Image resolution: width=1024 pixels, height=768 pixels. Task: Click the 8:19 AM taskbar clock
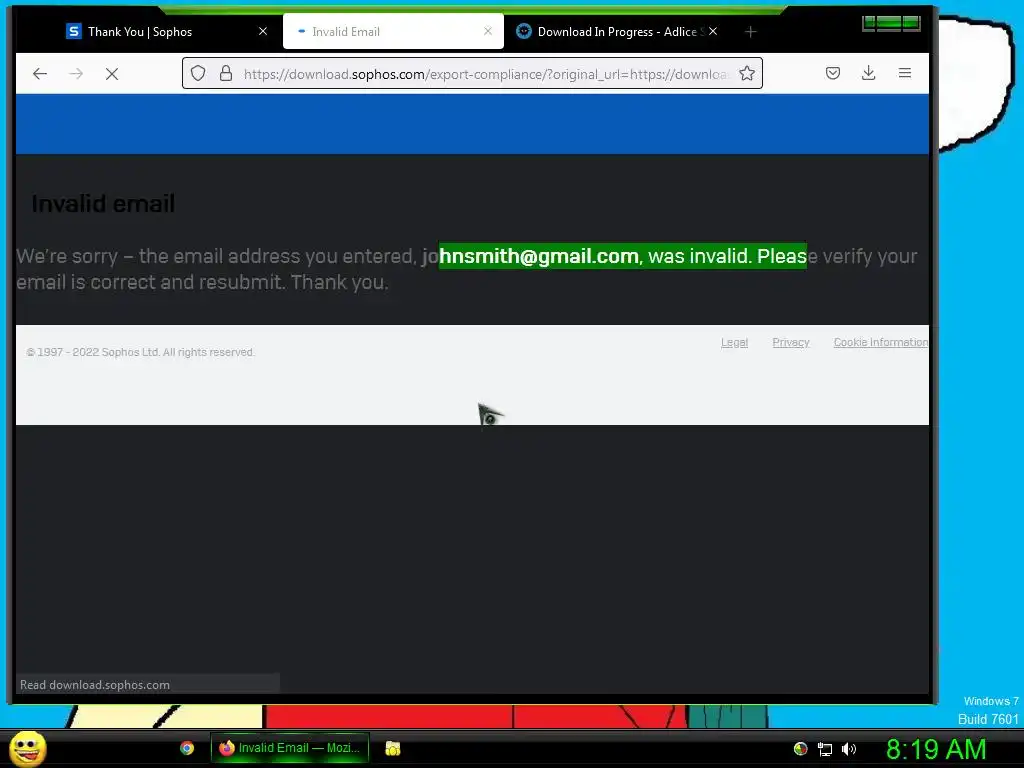tap(936, 749)
